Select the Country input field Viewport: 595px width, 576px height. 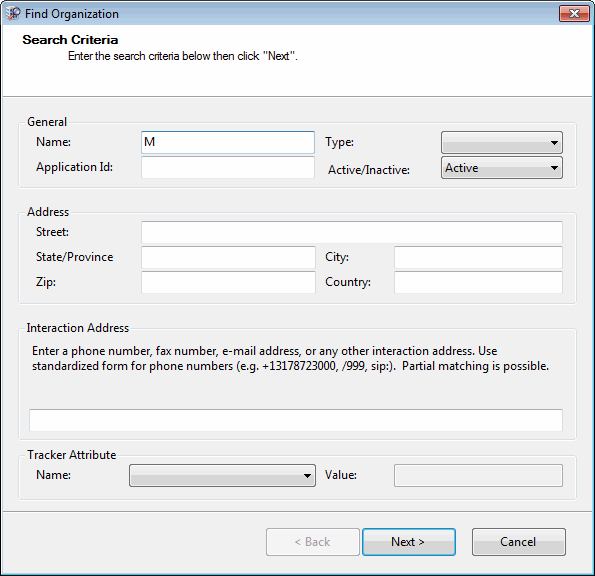478,282
